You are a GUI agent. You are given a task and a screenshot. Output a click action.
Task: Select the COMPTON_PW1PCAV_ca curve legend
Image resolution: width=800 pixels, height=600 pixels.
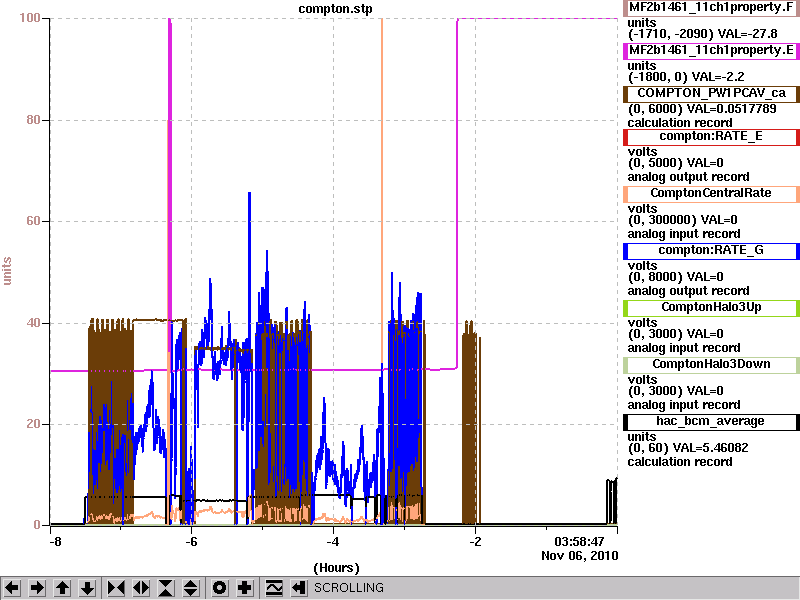click(x=711, y=93)
